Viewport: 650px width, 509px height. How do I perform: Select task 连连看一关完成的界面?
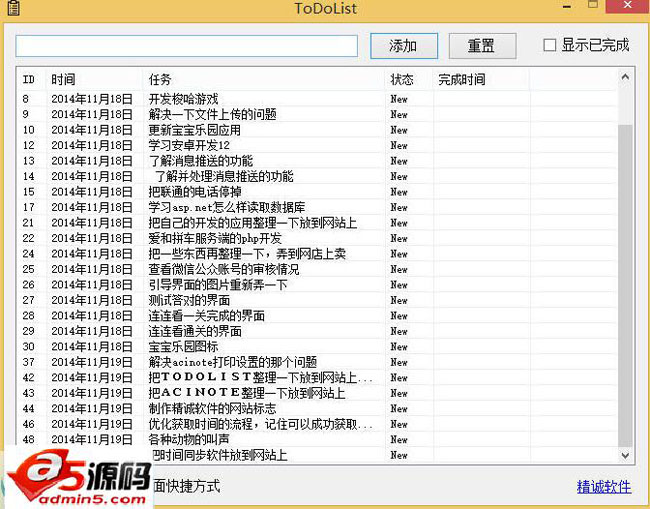pos(206,316)
